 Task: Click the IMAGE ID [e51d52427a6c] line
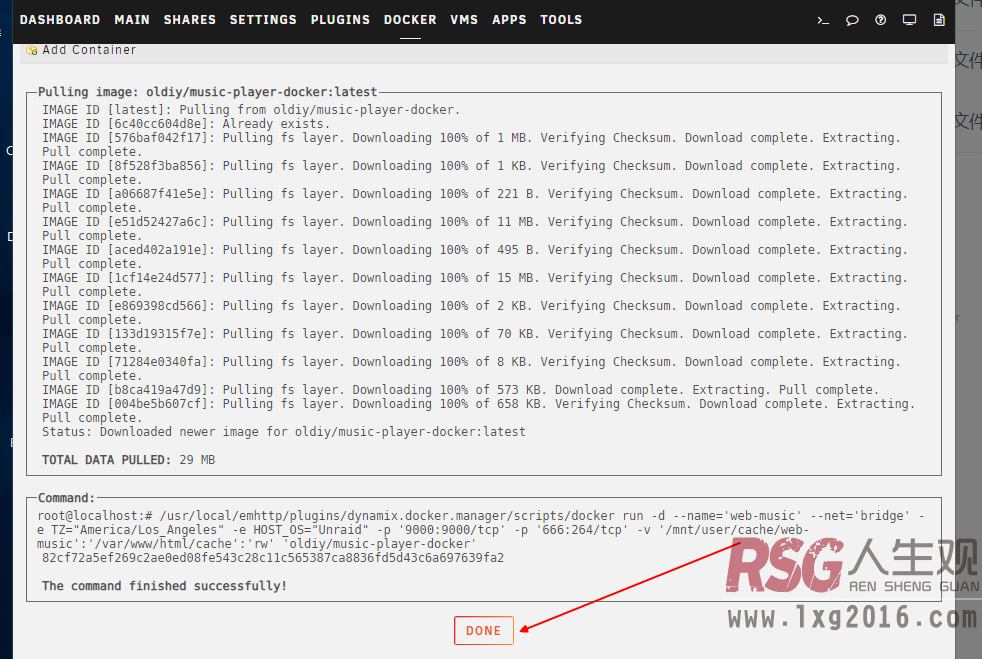(x=475, y=229)
